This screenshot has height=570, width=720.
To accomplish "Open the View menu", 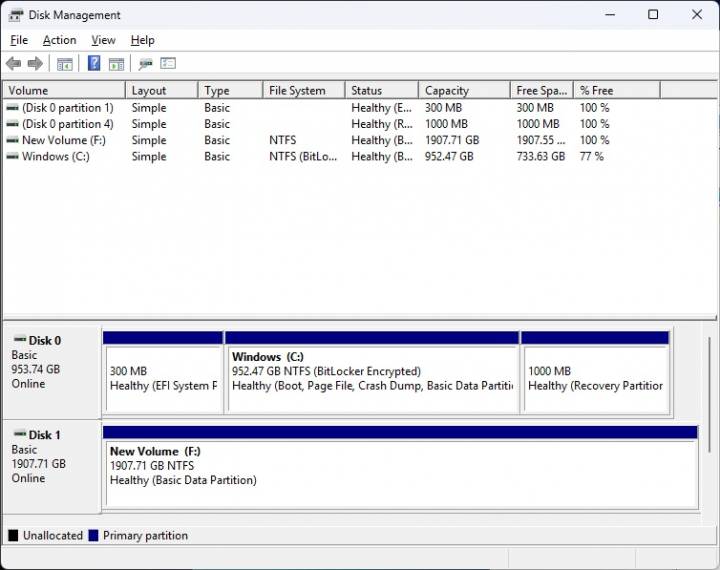I will [103, 40].
